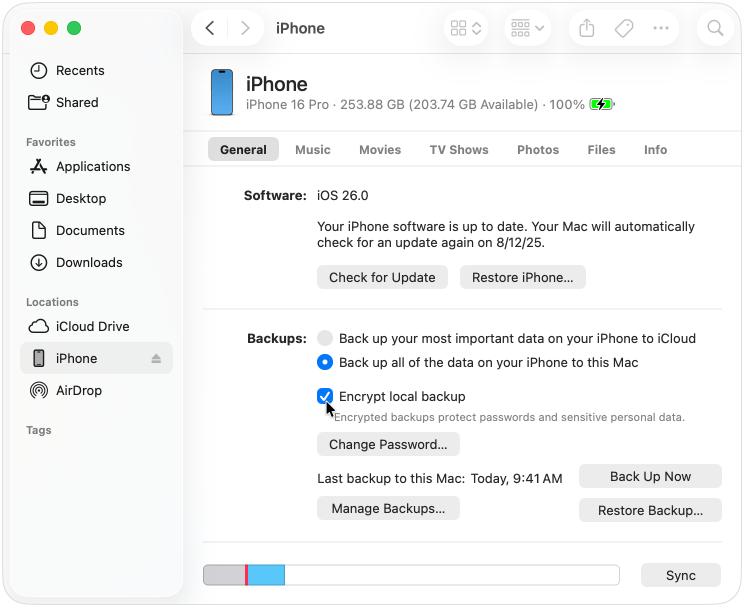Click the Share toolbar icon
Image resolution: width=746 pixels, height=609 pixels.
coord(587,29)
